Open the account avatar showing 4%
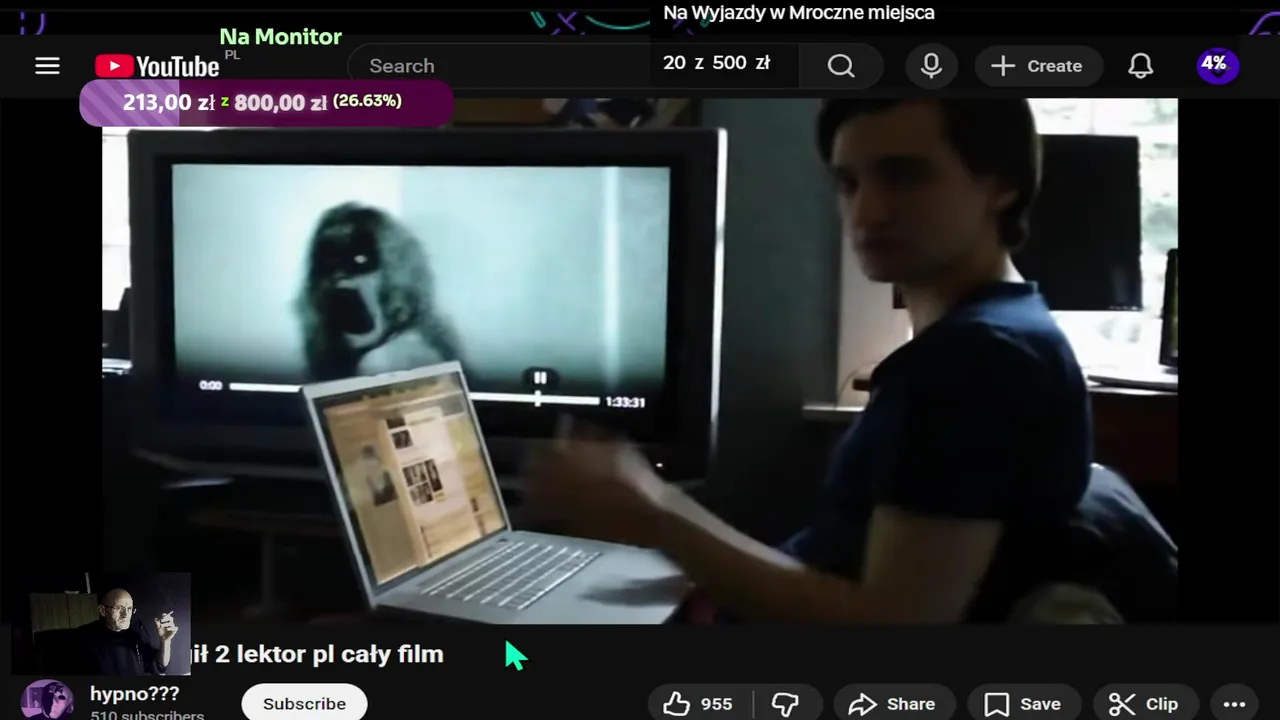The width and height of the screenshot is (1280, 720). (1217, 66)
